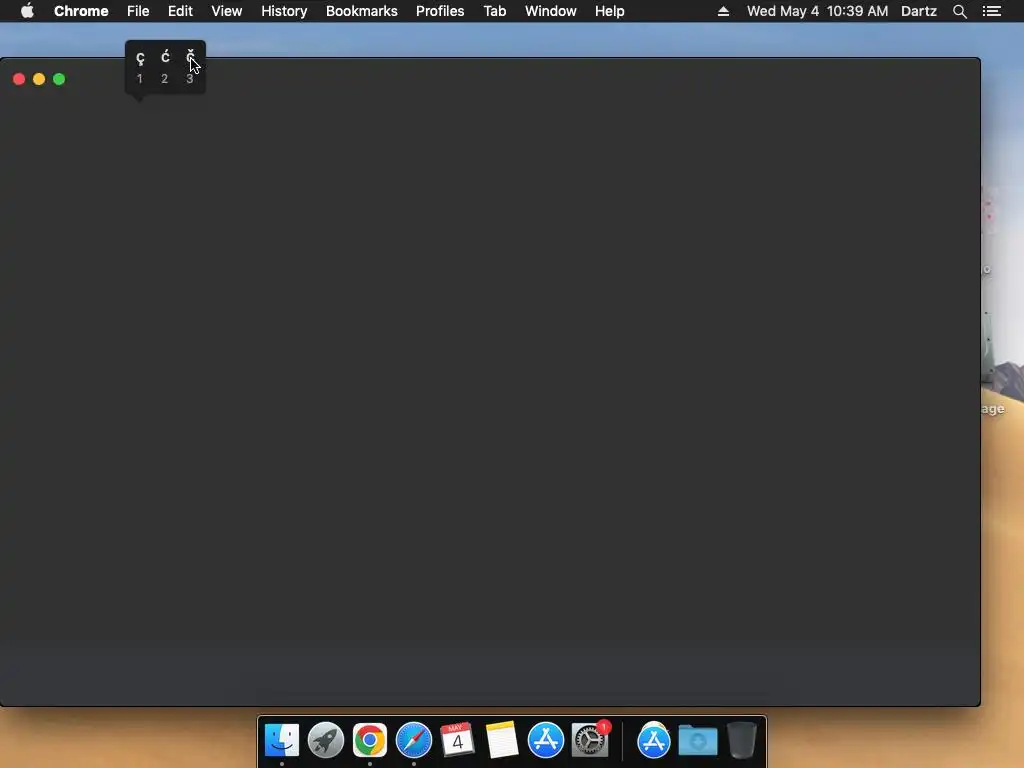Open the History menu
The height and width of the screenshot is (768, 1024).
click(284, 11)
